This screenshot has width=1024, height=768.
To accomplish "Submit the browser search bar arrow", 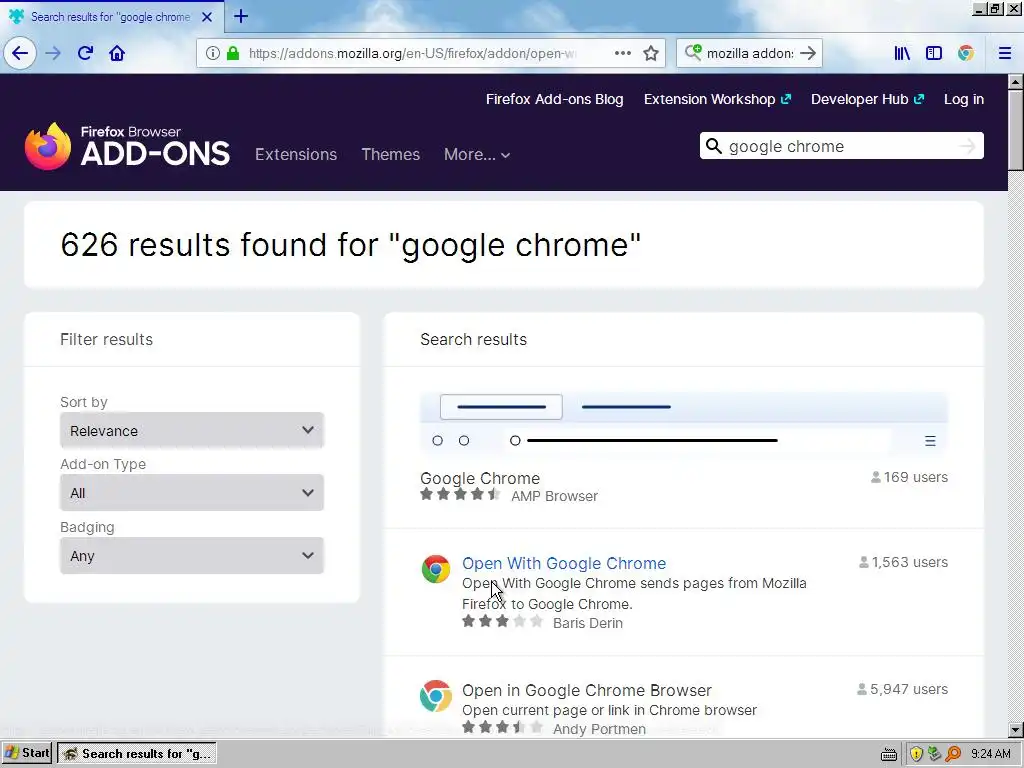I will 808,53.
